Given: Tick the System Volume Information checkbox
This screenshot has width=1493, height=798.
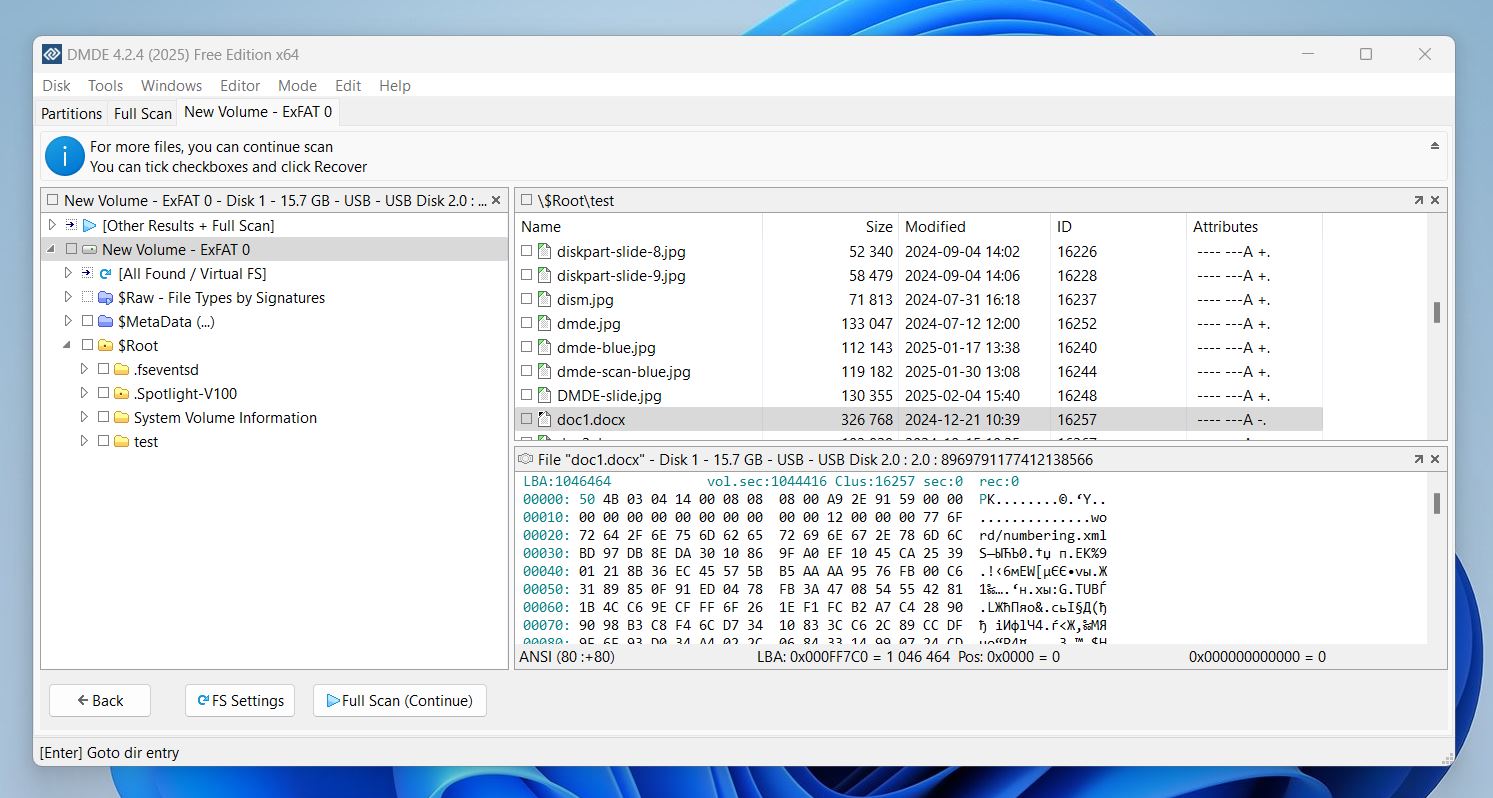Looking at the screenshot, I should pyautogui.click(x=103, y=418).
